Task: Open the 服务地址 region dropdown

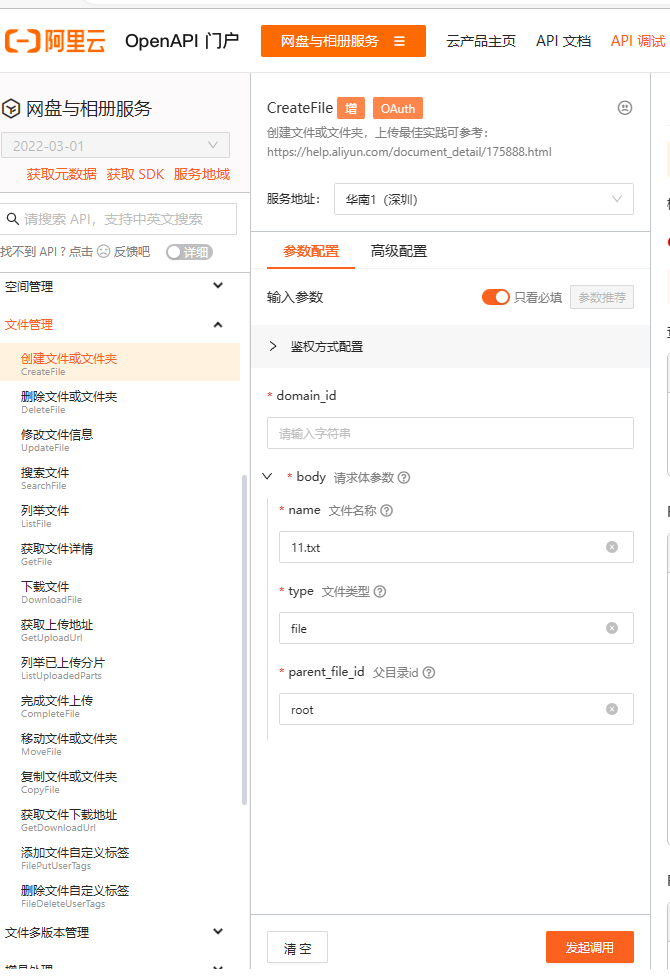Action: click(484, 199)
